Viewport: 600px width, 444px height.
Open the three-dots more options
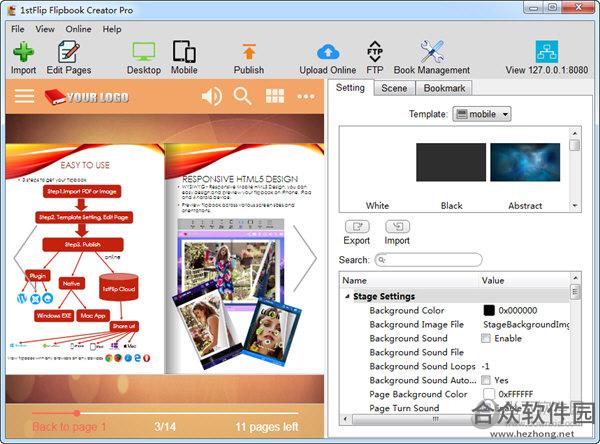[306, 96]
